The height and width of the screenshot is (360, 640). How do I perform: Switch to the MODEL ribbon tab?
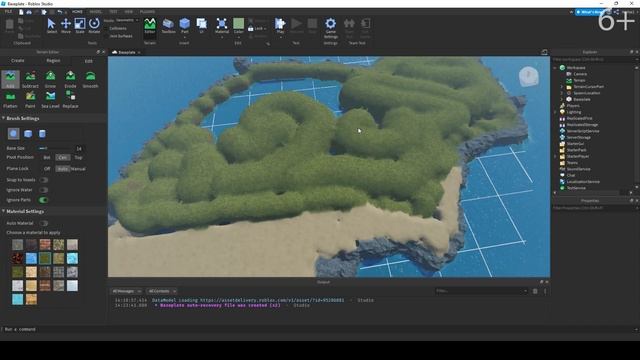(96, 12)
